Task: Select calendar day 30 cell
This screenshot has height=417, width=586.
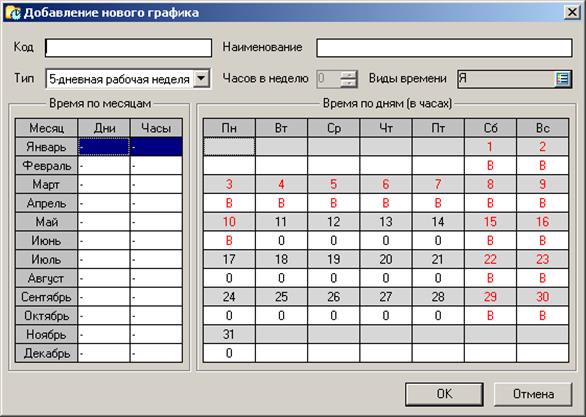Action: (543, 297)
